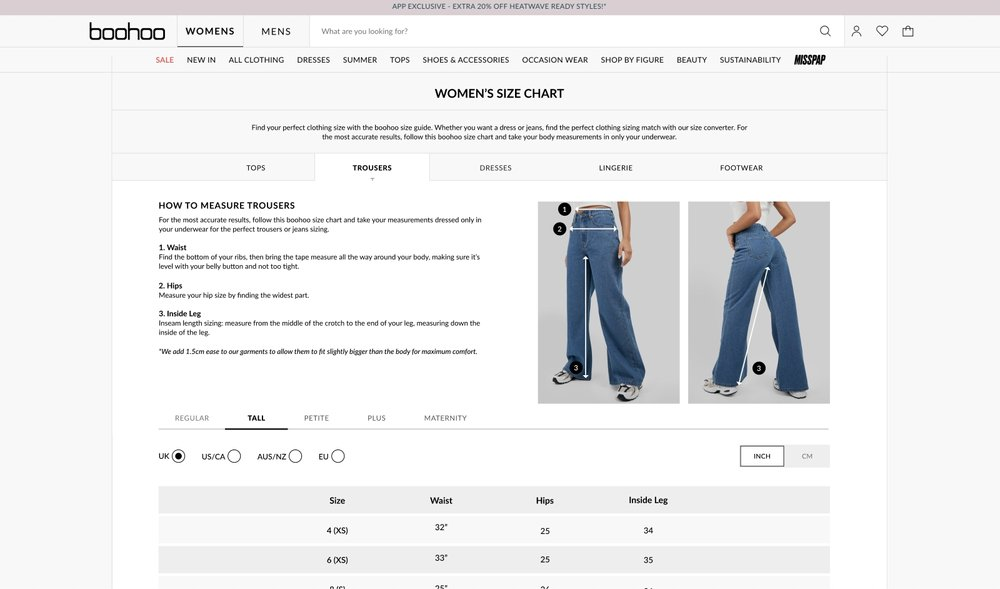Open the Lingerie size chart tab
This screenshot has height=589, width=1000.
[616, 168]
